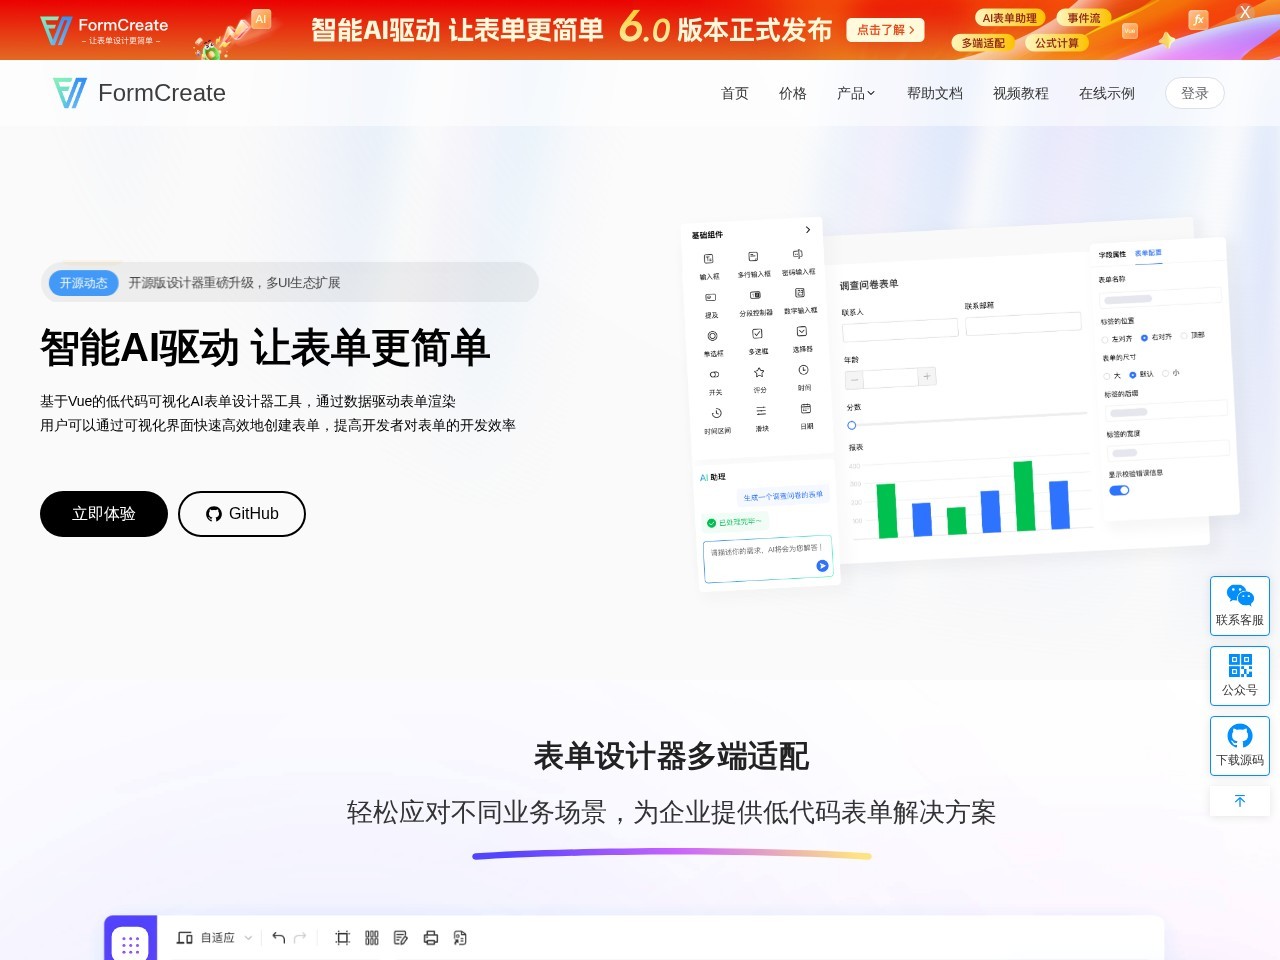The height and width of the screenshot is (960, 1280).
Task: Click the plus stepper for 年龄
Action: pos(927,376)
